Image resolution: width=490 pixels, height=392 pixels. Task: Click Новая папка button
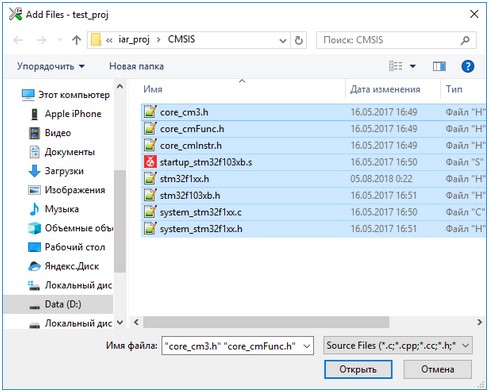click(x=136, y=66)
